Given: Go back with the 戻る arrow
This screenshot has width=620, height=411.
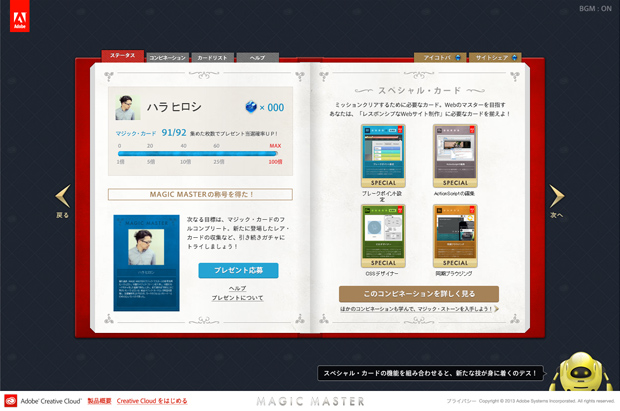Looking at the screenshot, I should pos(63,201).
